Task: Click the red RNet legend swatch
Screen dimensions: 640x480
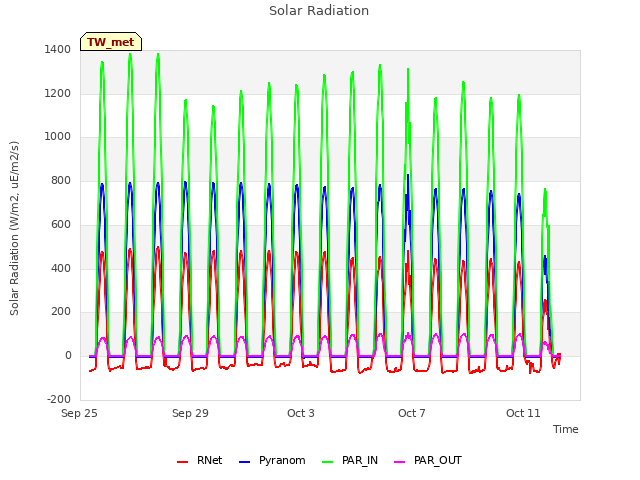Action: pos(182,462)
